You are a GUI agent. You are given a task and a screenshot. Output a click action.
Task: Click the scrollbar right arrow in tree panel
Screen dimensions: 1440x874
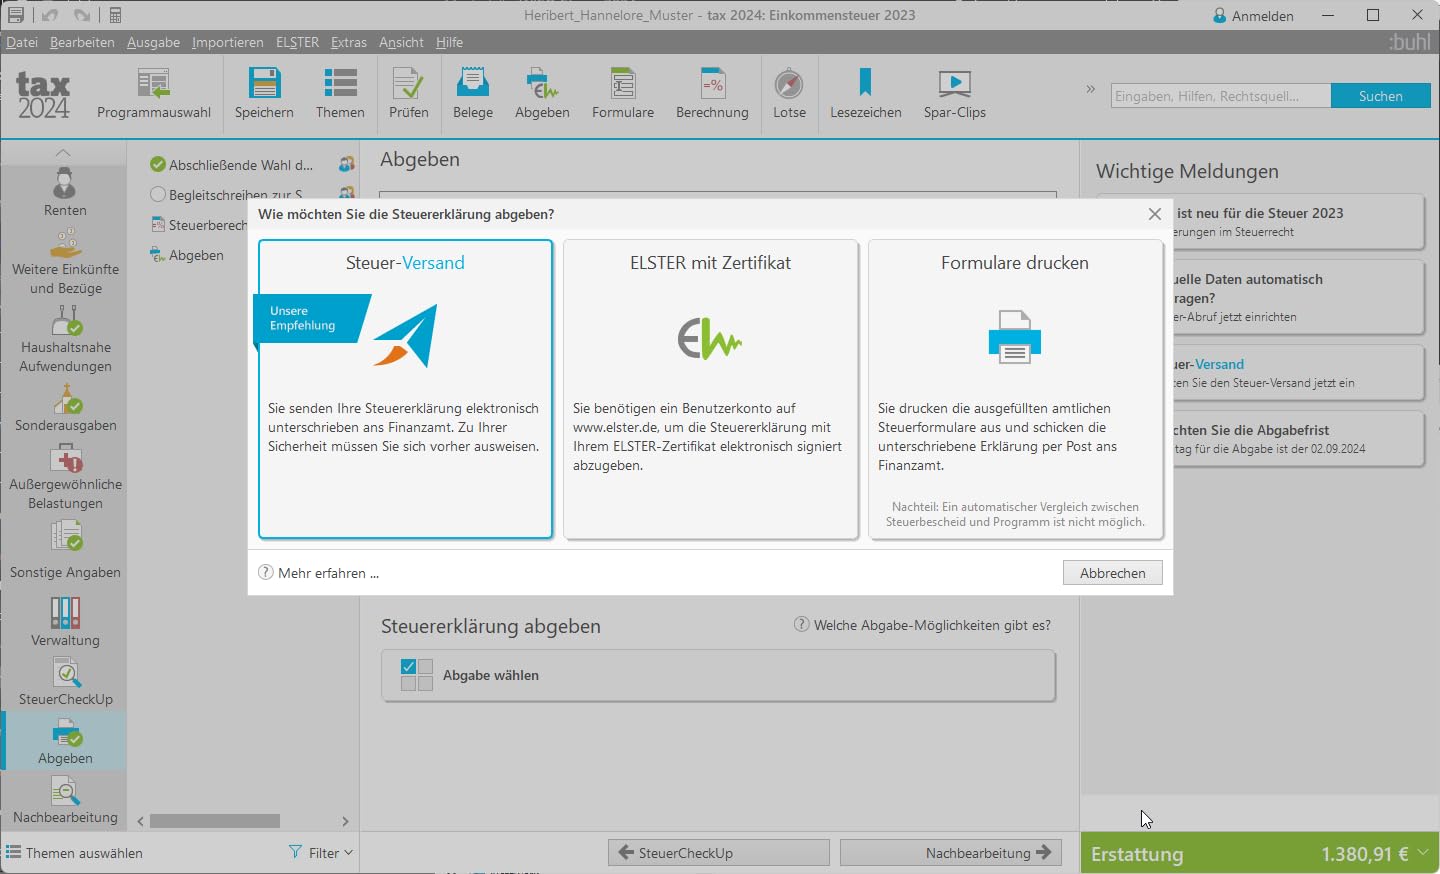345,821
